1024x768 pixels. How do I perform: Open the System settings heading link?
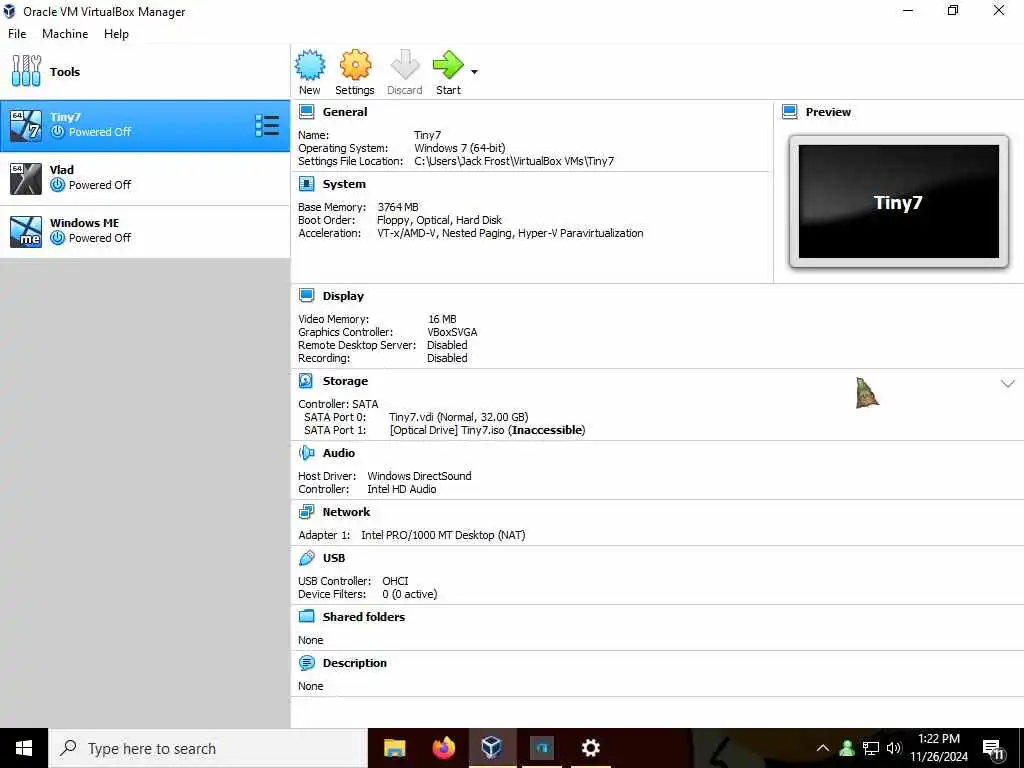pos(344,184)
